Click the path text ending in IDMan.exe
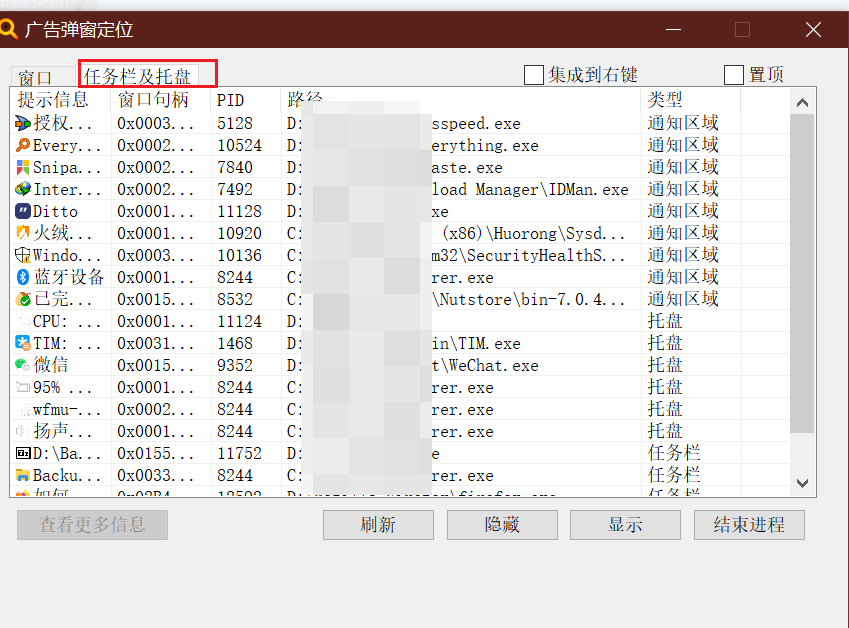Image resolution: width=849 pixels, height=628 pixels. pyautogui.click(x=530, y=189)
